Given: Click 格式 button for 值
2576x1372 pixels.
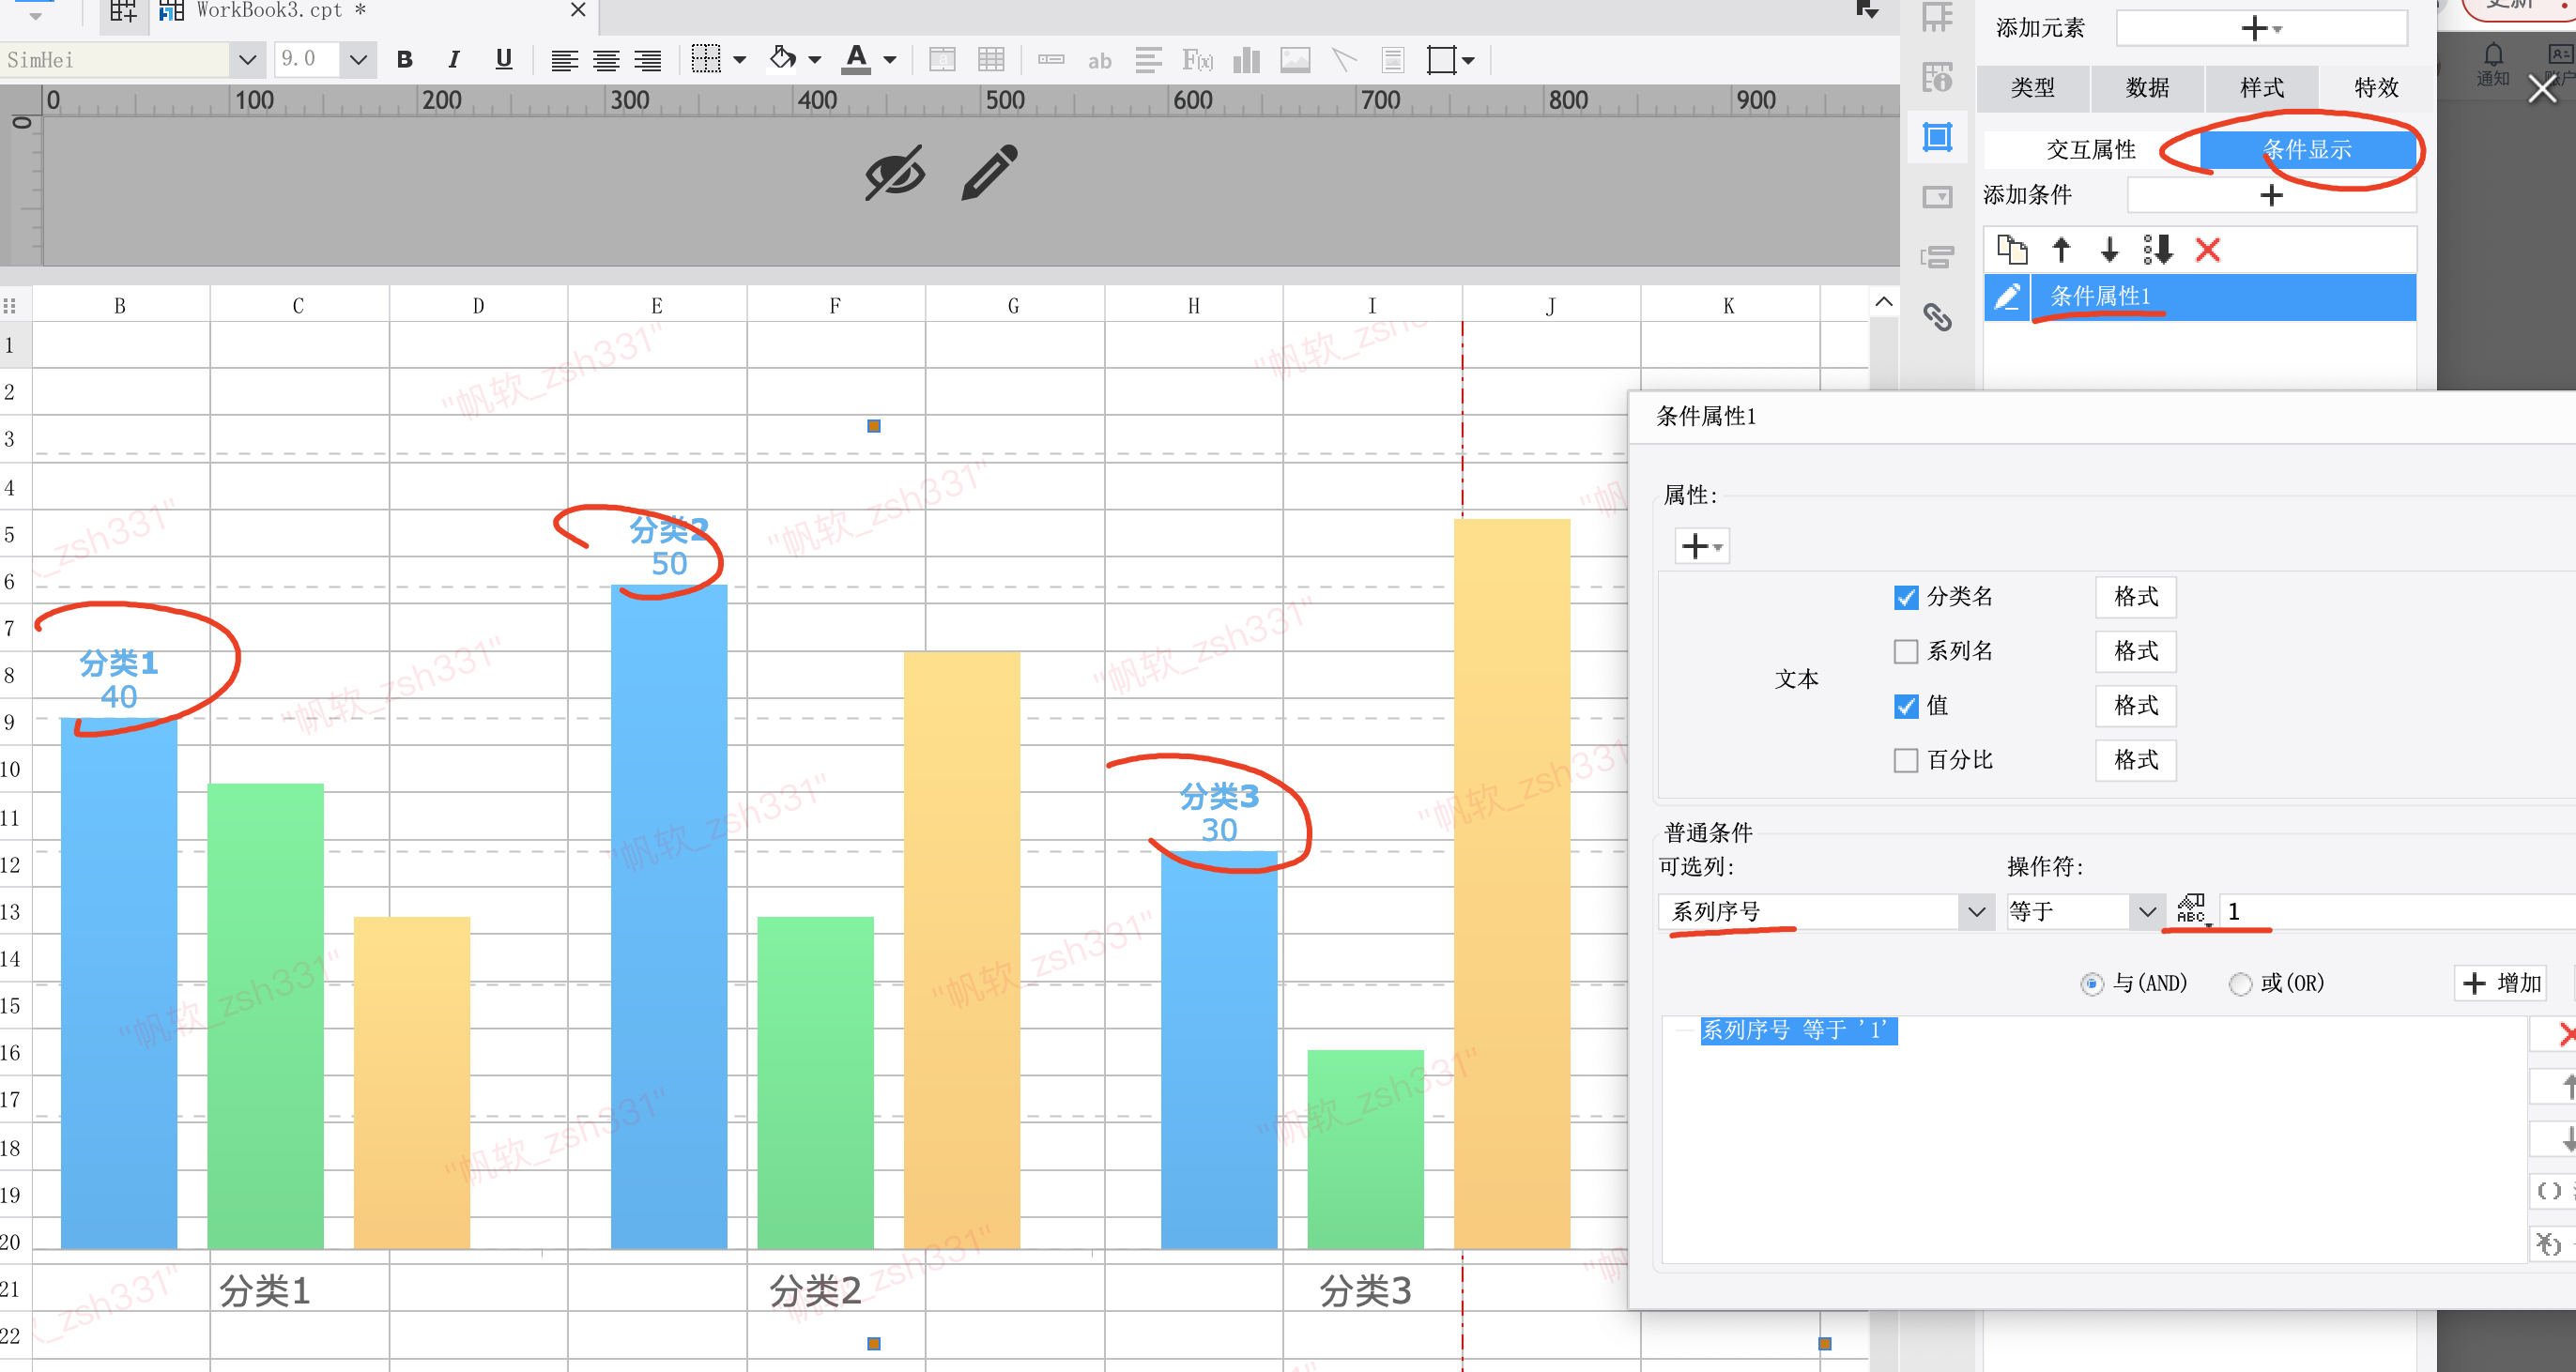Looking at the screenshot, I should coord(2135,706).
